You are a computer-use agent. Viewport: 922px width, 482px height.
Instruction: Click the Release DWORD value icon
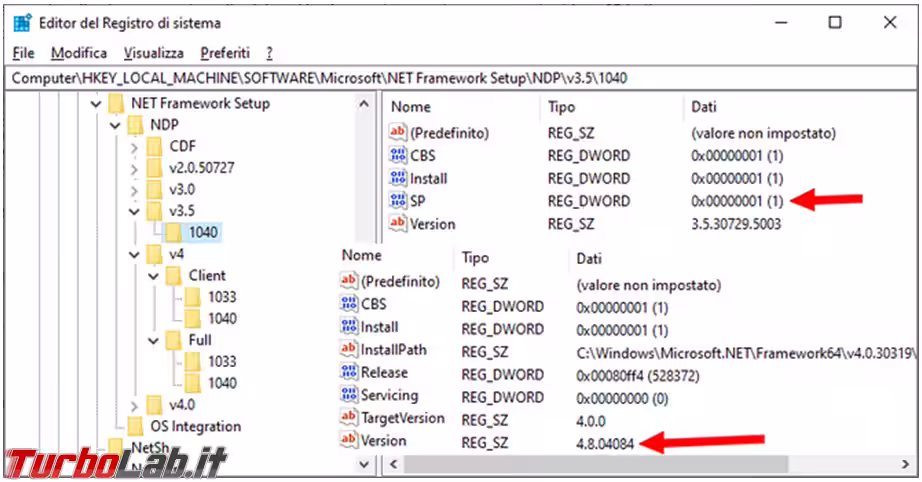click(x=349, y=372)
